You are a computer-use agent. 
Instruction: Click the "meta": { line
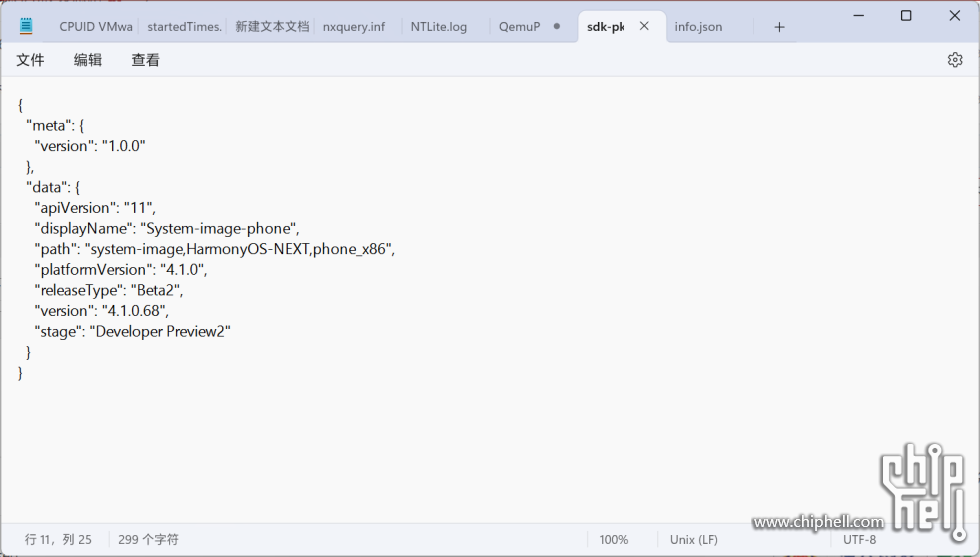click(55, 126)
